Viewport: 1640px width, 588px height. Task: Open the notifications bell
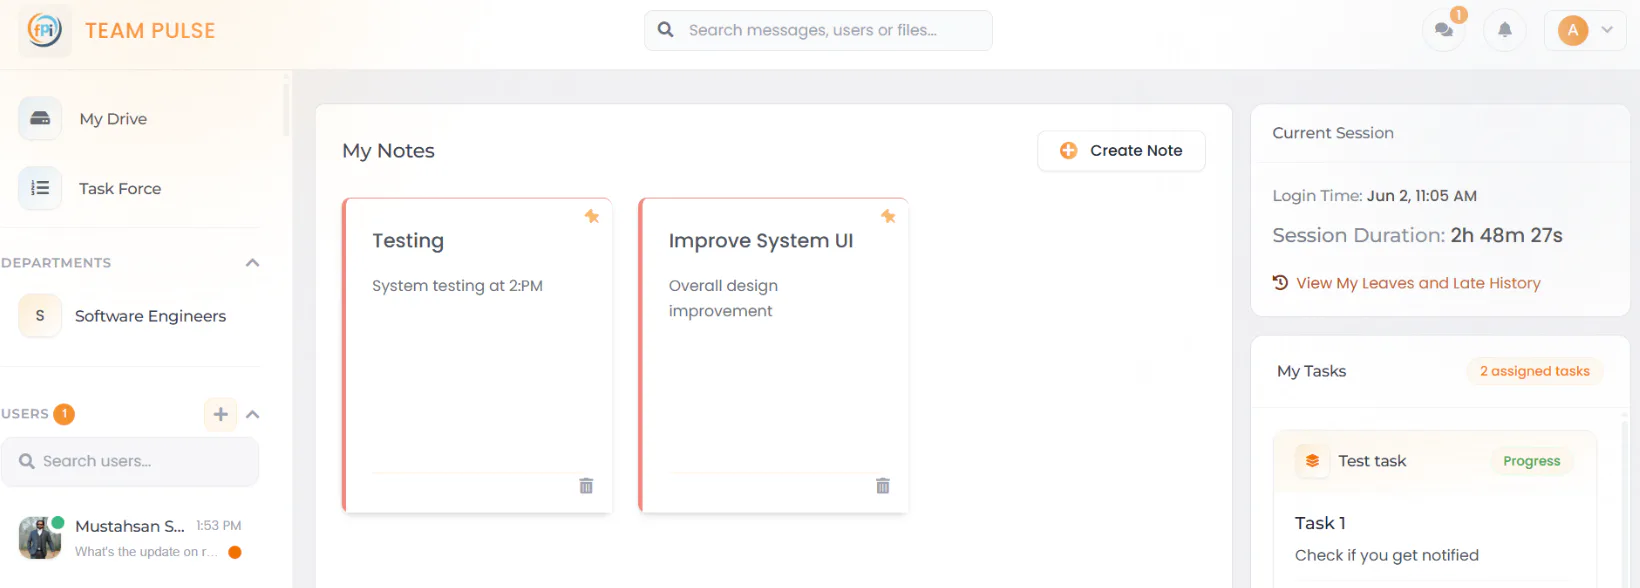pos(1504,30)
